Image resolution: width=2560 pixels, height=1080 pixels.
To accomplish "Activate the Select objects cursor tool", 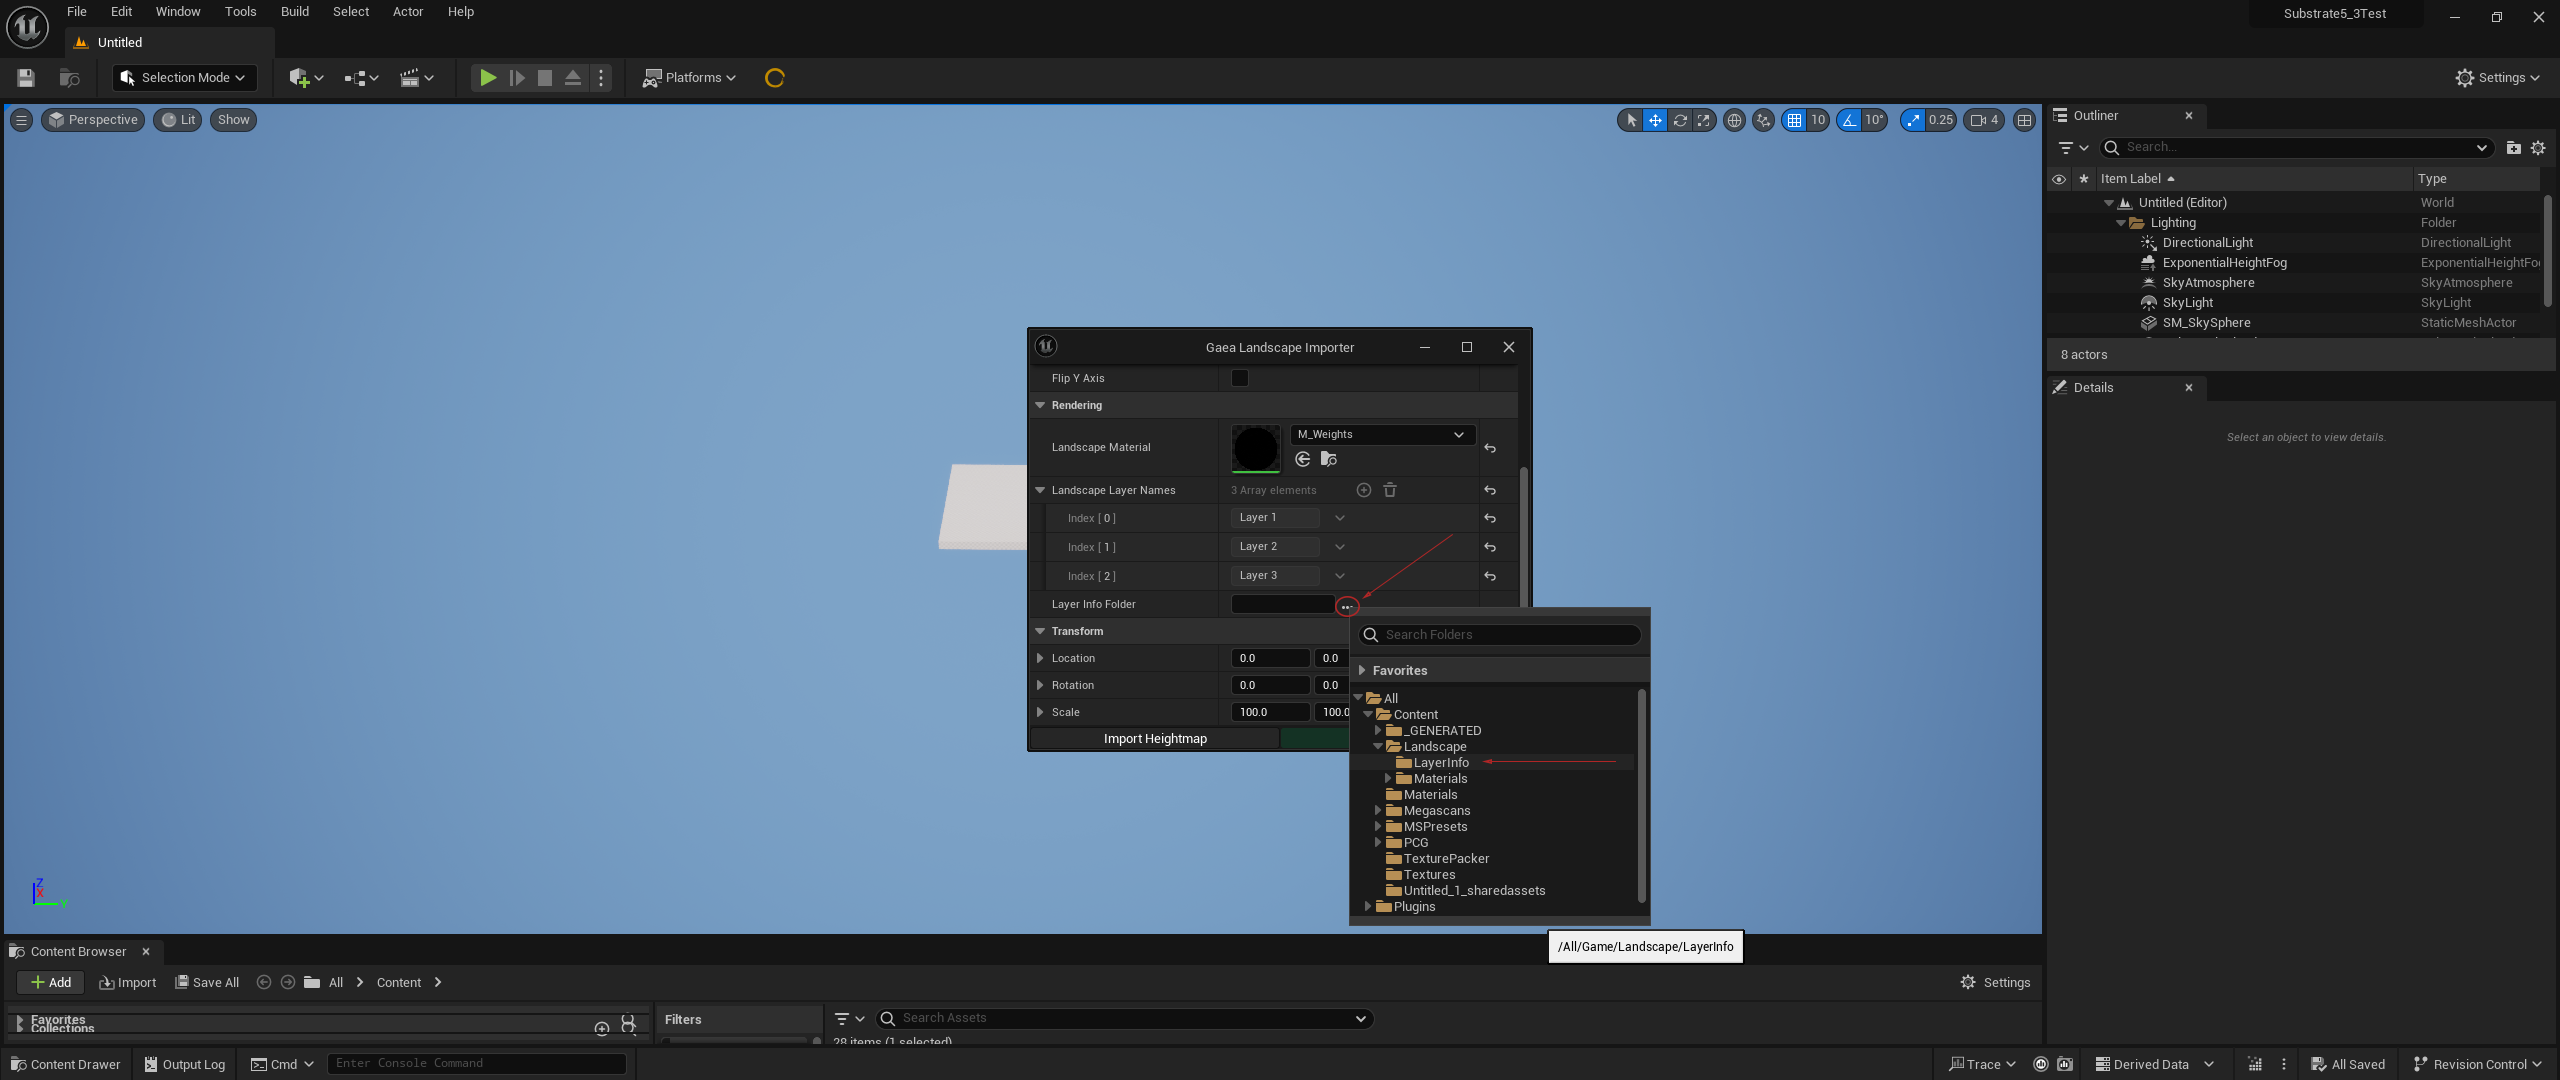I will pos(1631,120).
